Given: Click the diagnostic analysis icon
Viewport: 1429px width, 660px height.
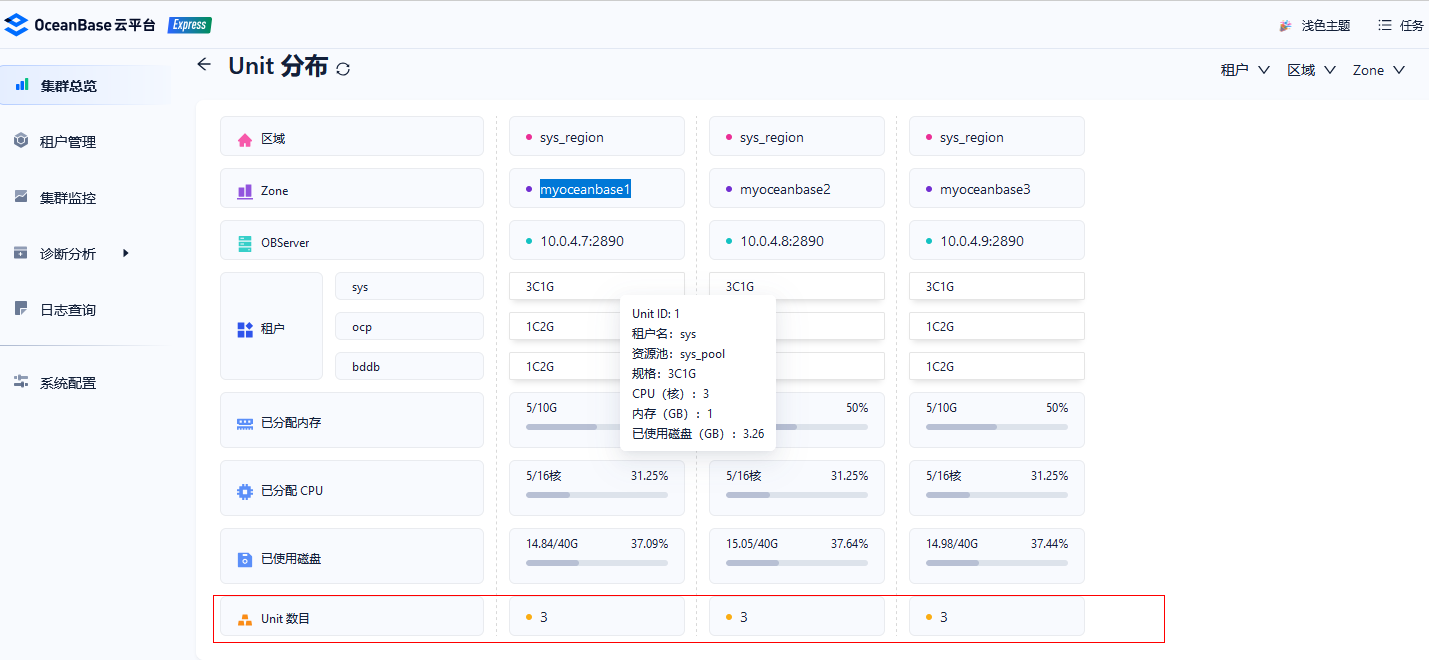Looking at the screenshot, I should point(21,253).
